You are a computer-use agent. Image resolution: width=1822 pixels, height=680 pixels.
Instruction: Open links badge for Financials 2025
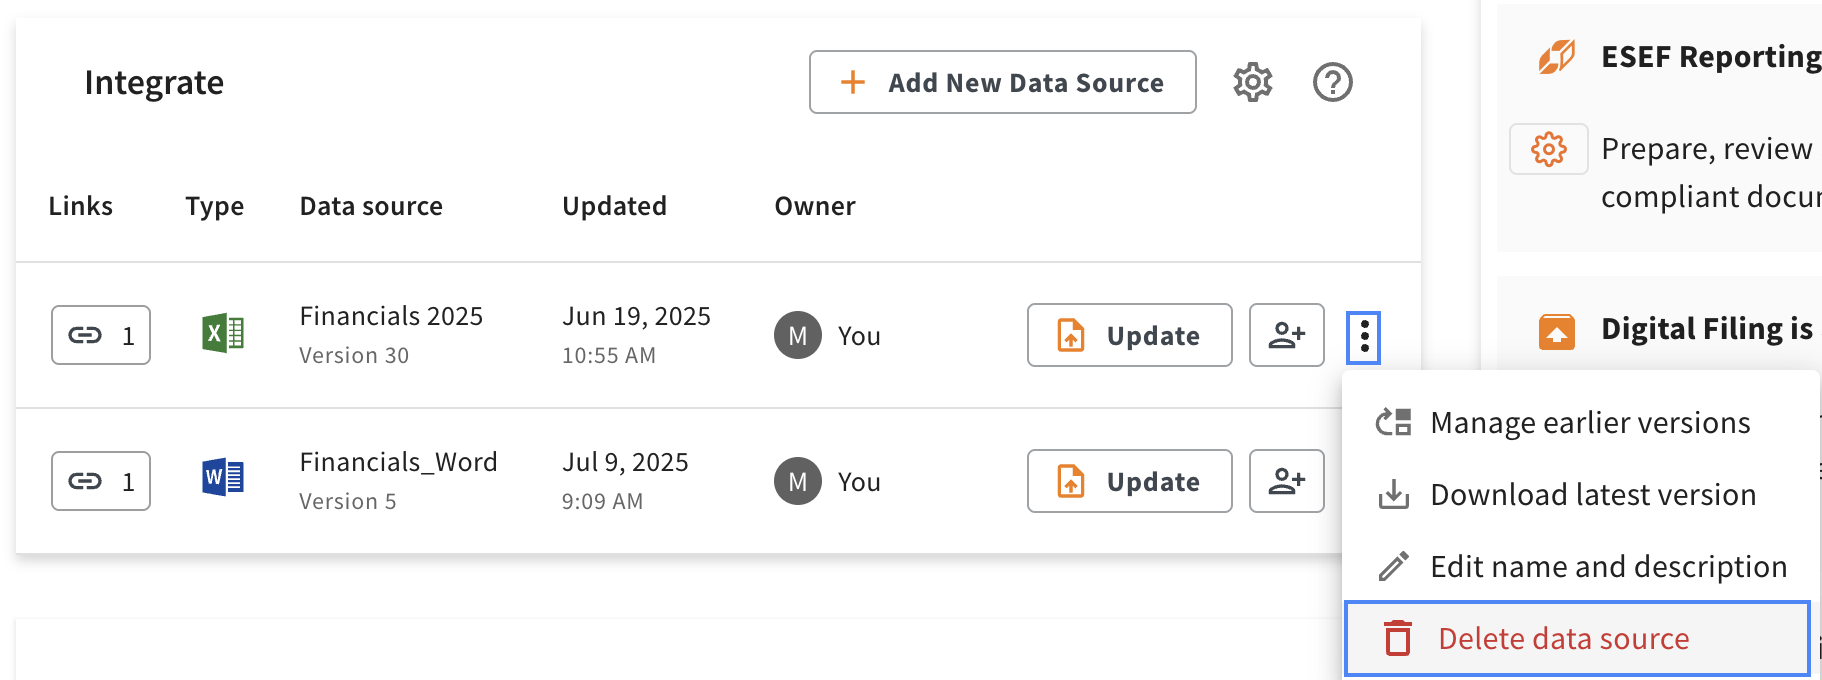(101, 335)
